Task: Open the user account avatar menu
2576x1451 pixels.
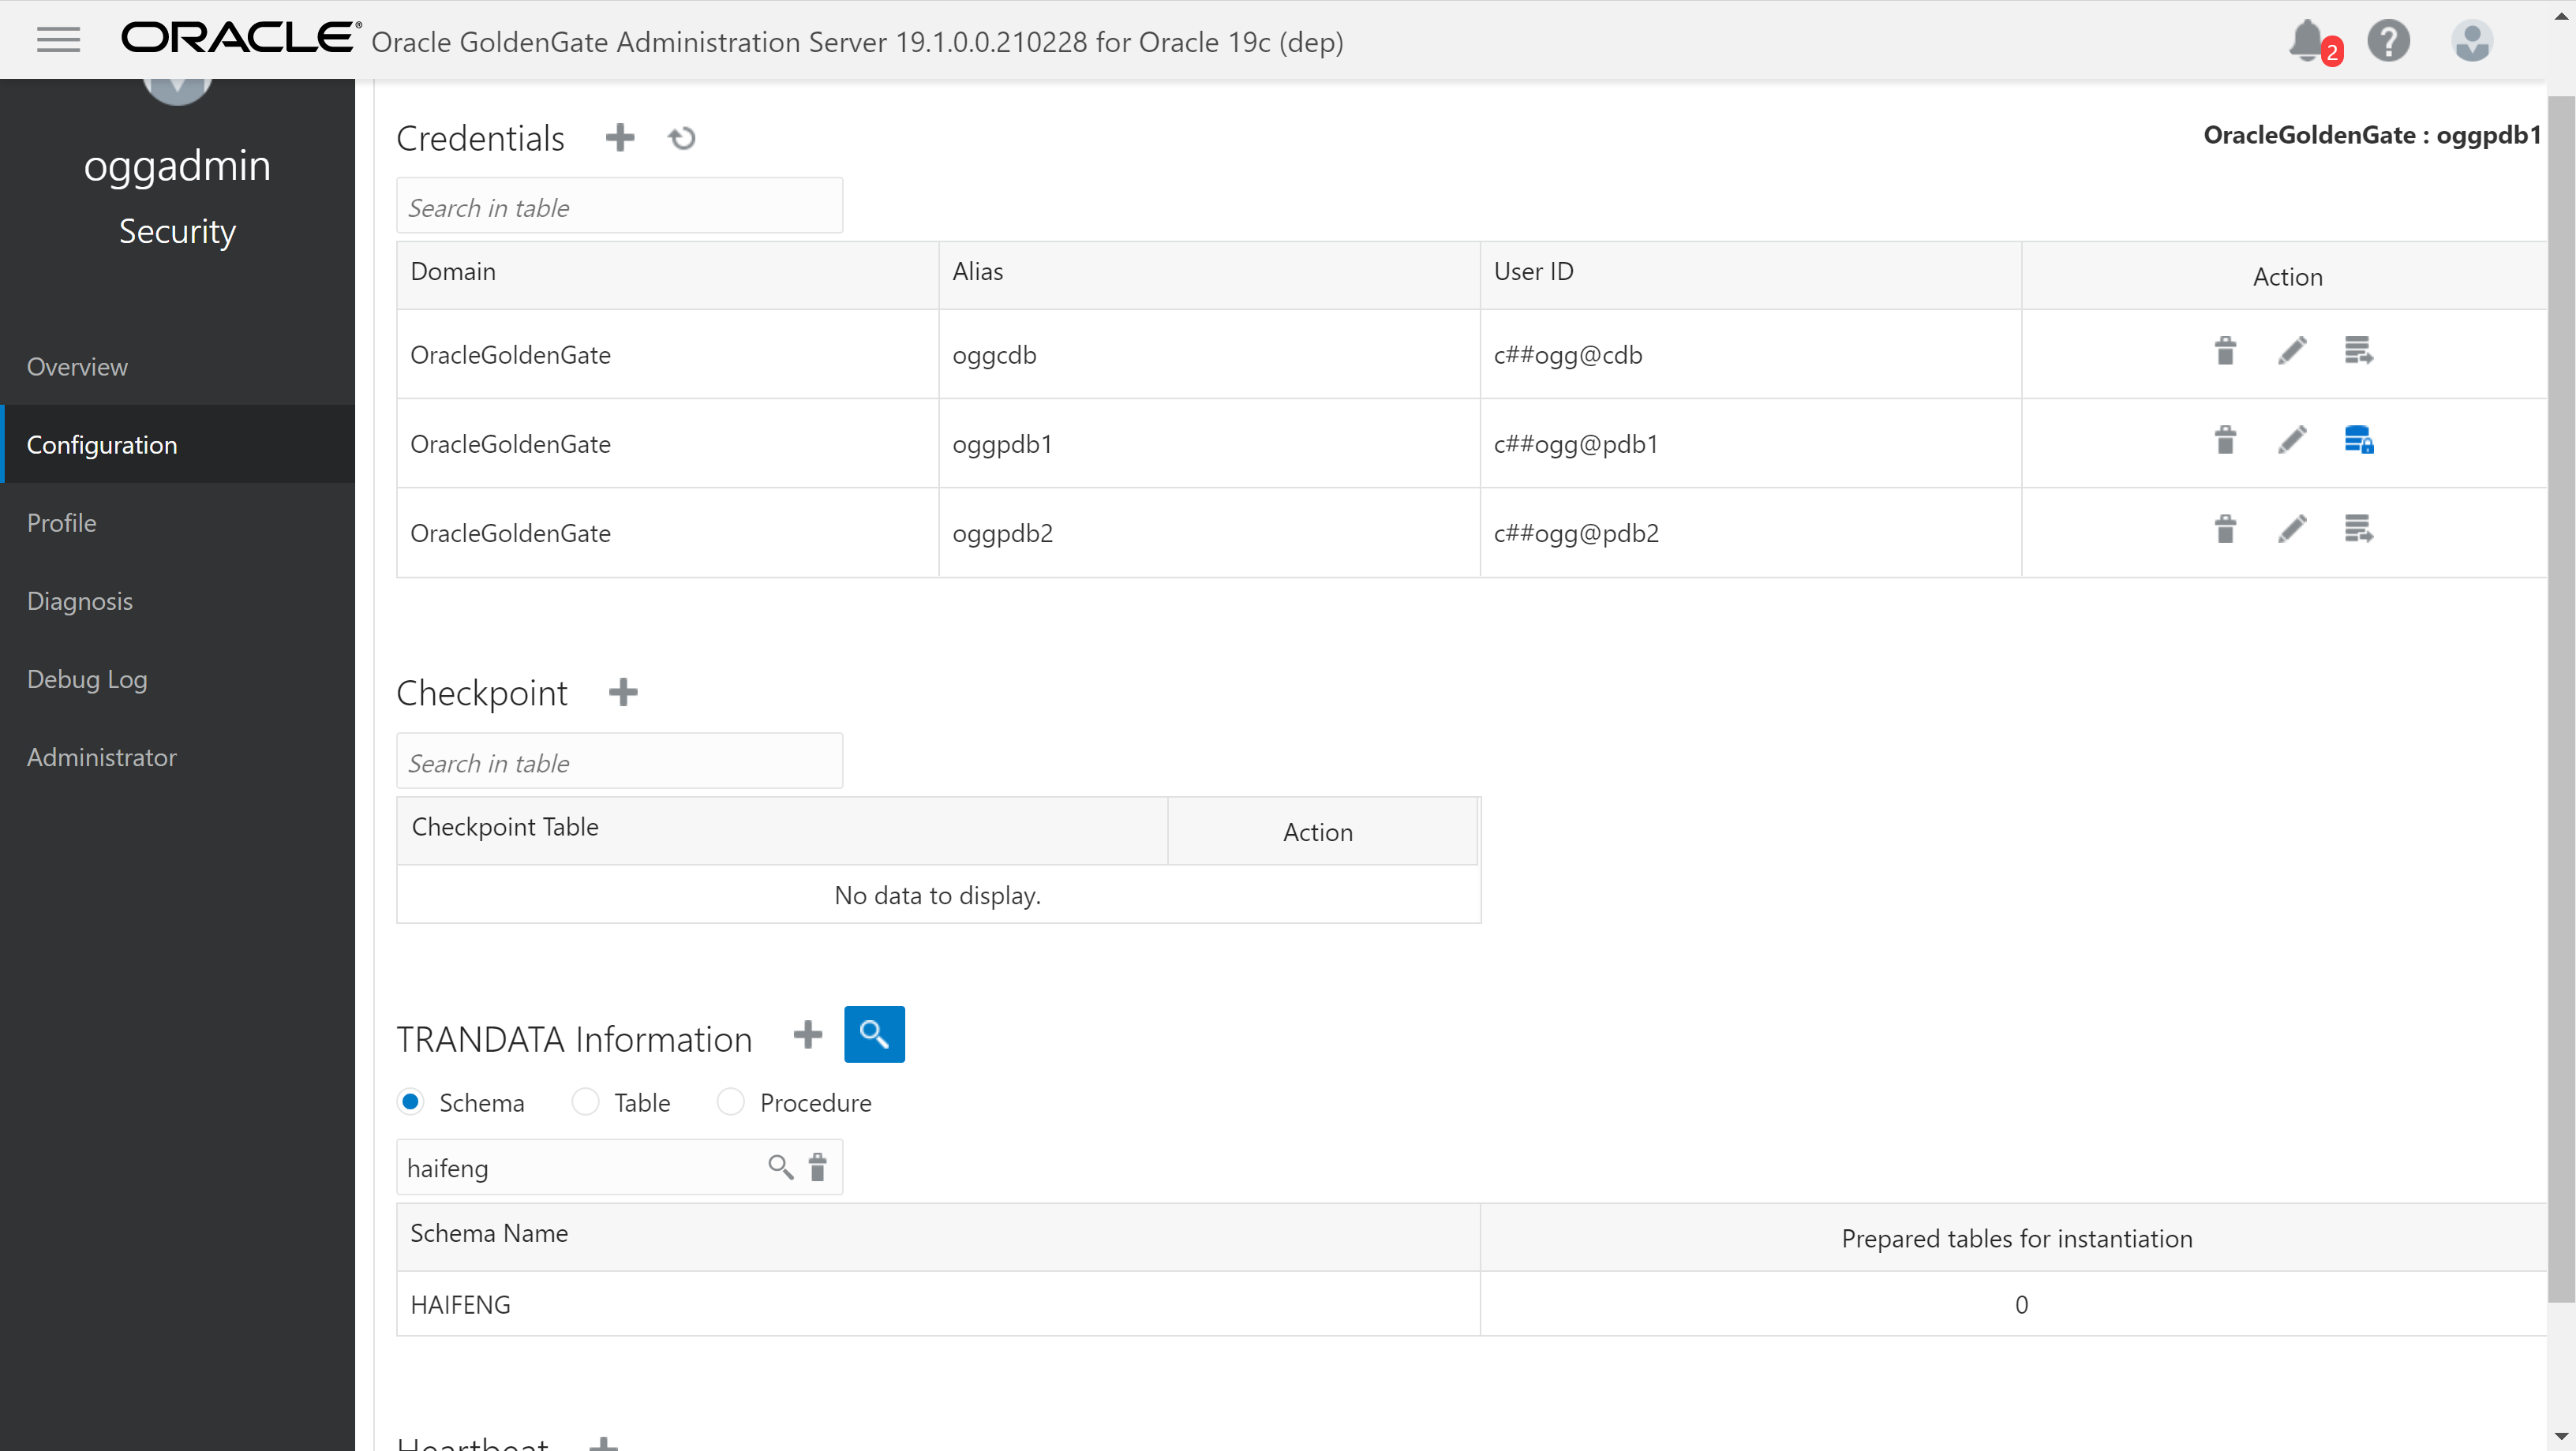Action: (x=2471, y=41)
